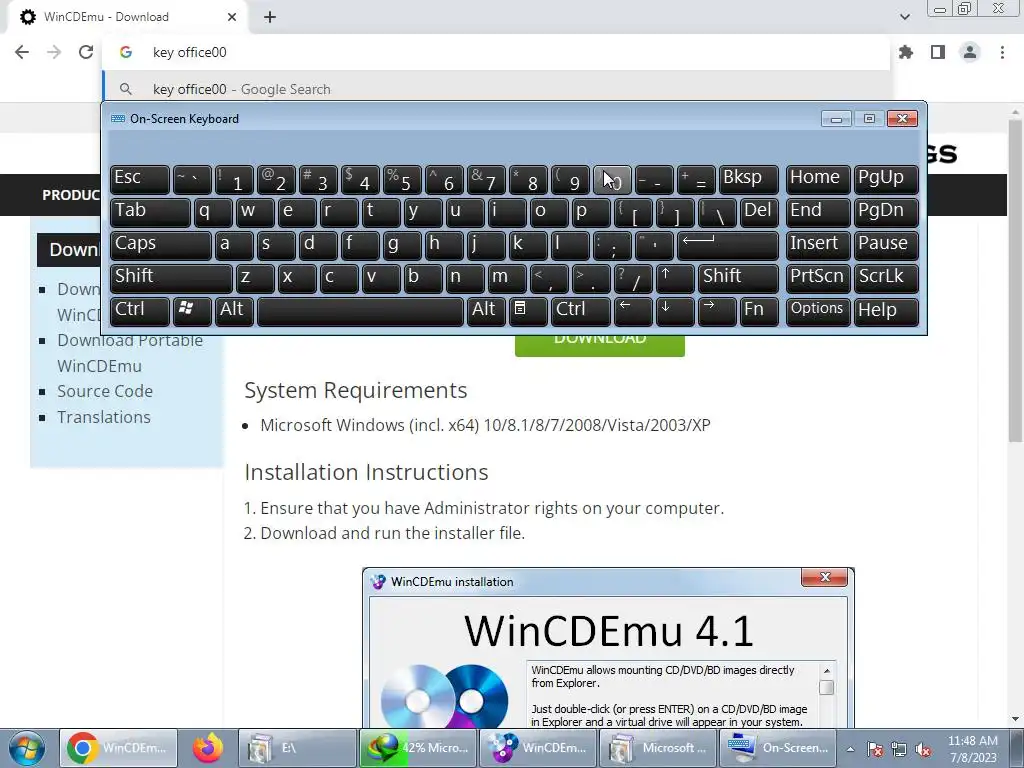Open Chrome side panel icon
Viewport: 1024px width, 768px height.
[x=938, y=52]
